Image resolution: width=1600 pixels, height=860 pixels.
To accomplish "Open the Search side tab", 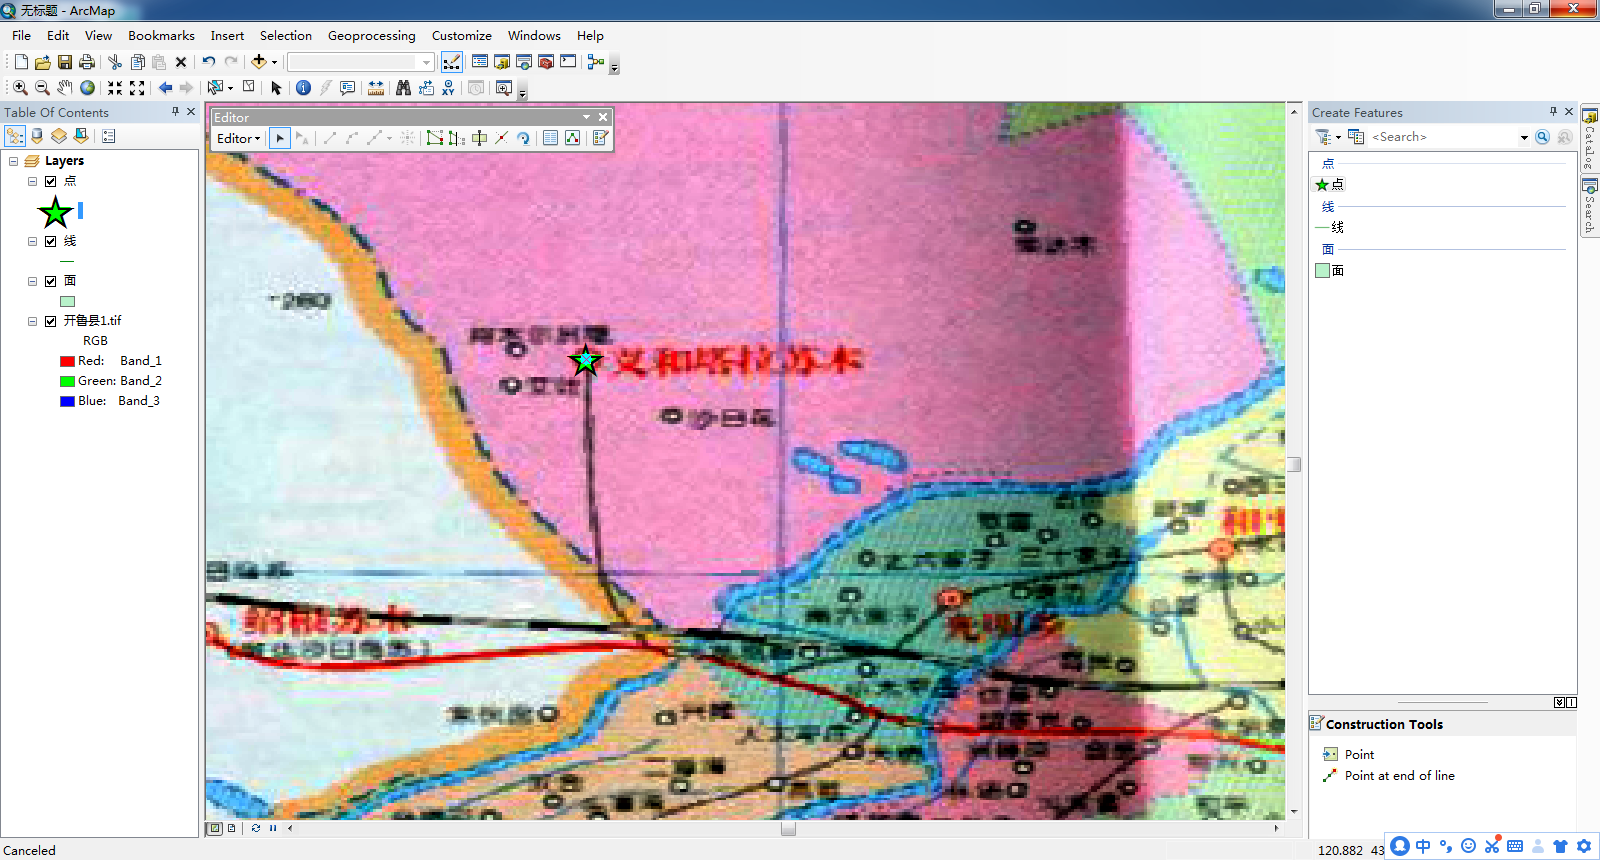I will (x=1589, y=207).
